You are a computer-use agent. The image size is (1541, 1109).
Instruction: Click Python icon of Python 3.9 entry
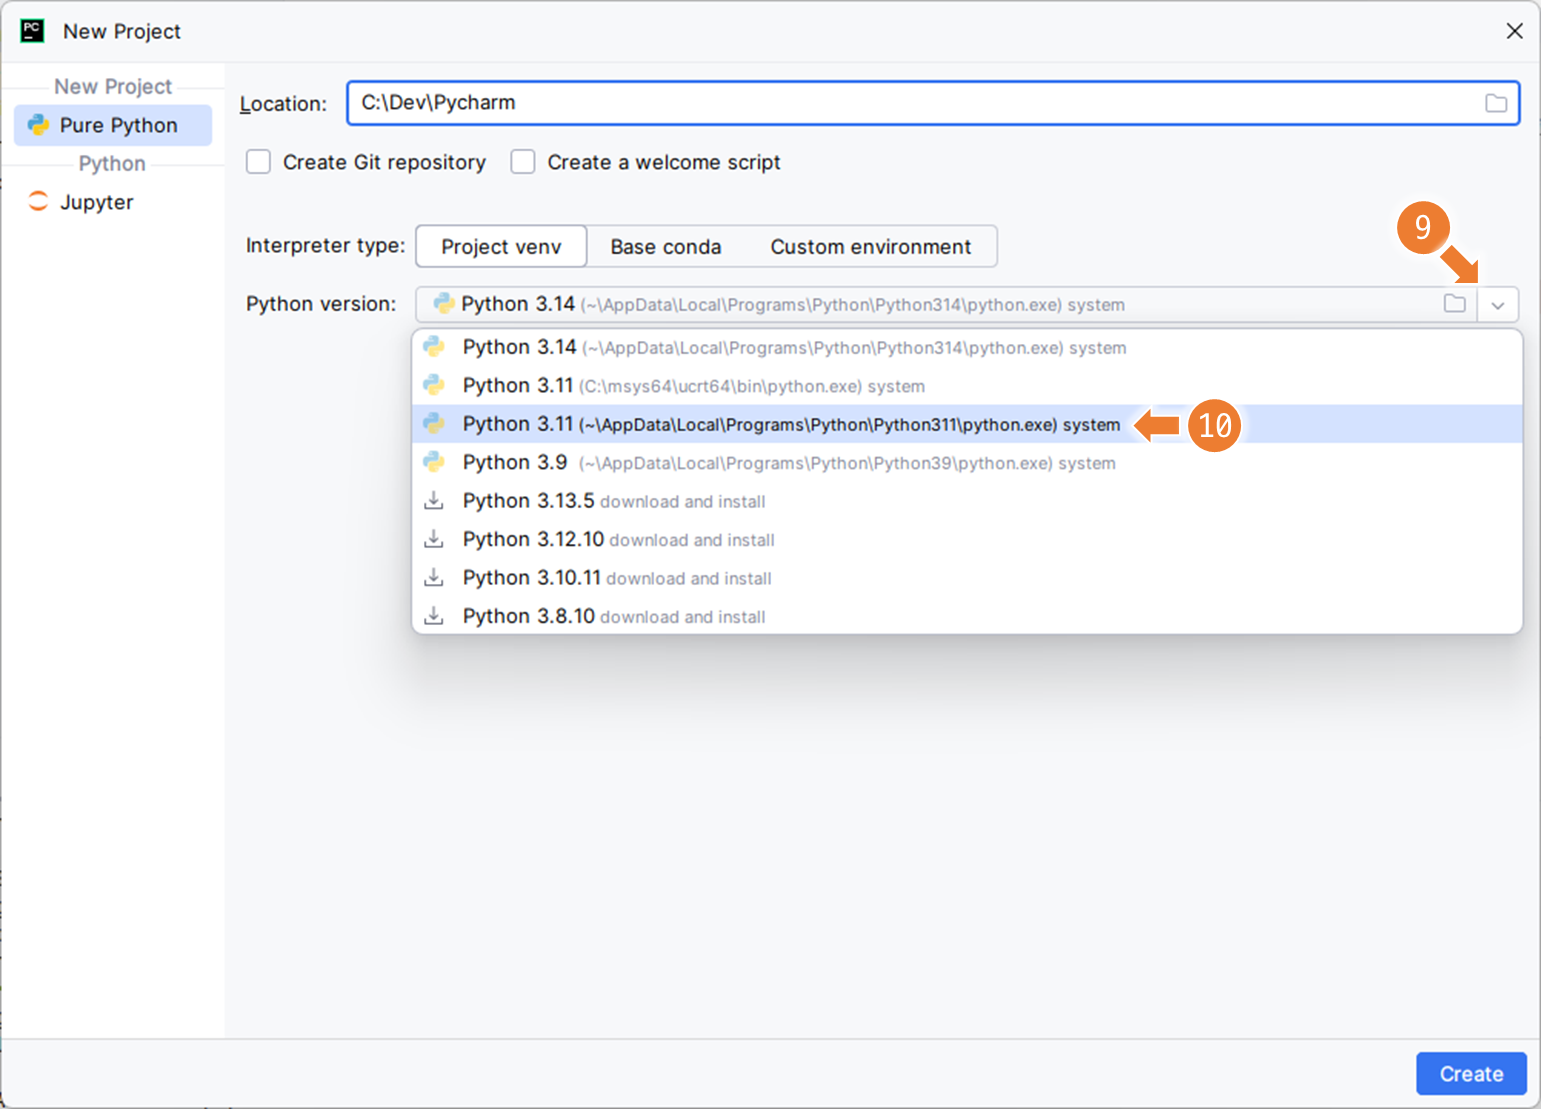point(434,462)
